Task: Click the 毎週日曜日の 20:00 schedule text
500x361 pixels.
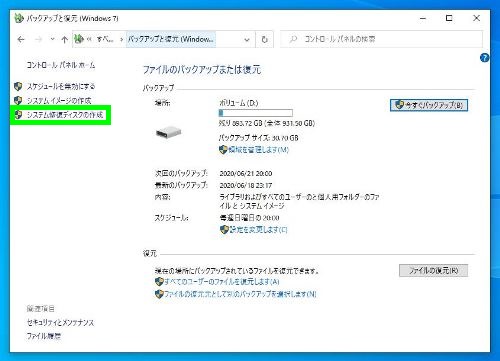Action: (x=249, y=218)
